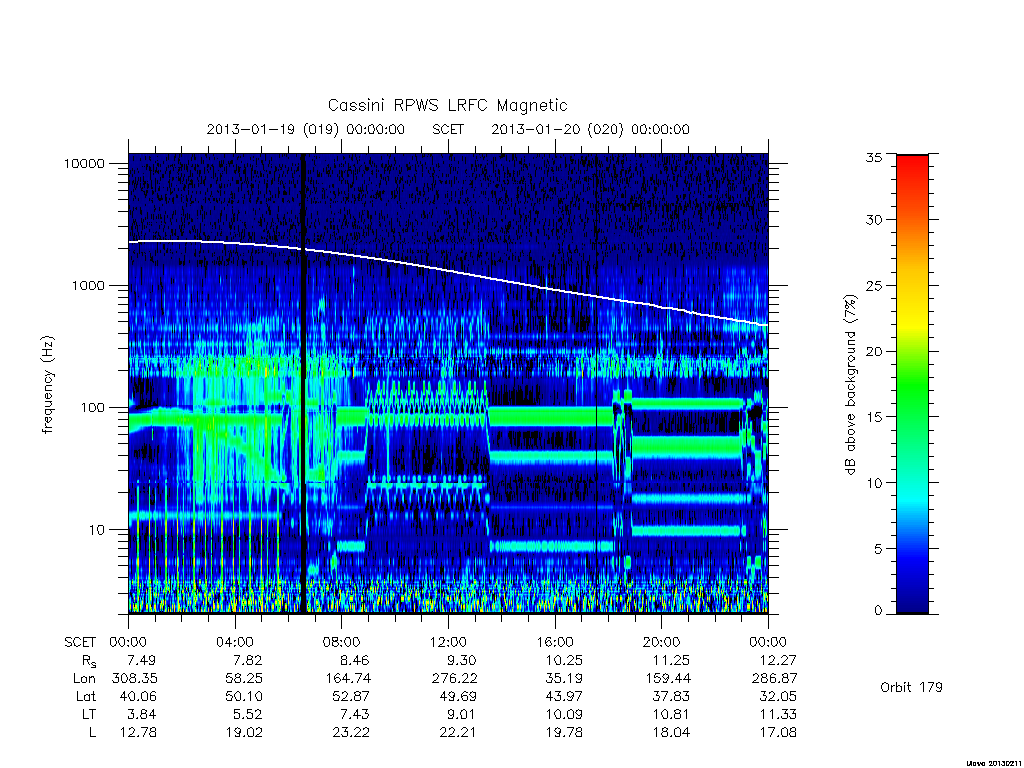1024x768 pixels.
Task: Click the 'SCET' label in the subtitle
Action: (x=448, y=129)
